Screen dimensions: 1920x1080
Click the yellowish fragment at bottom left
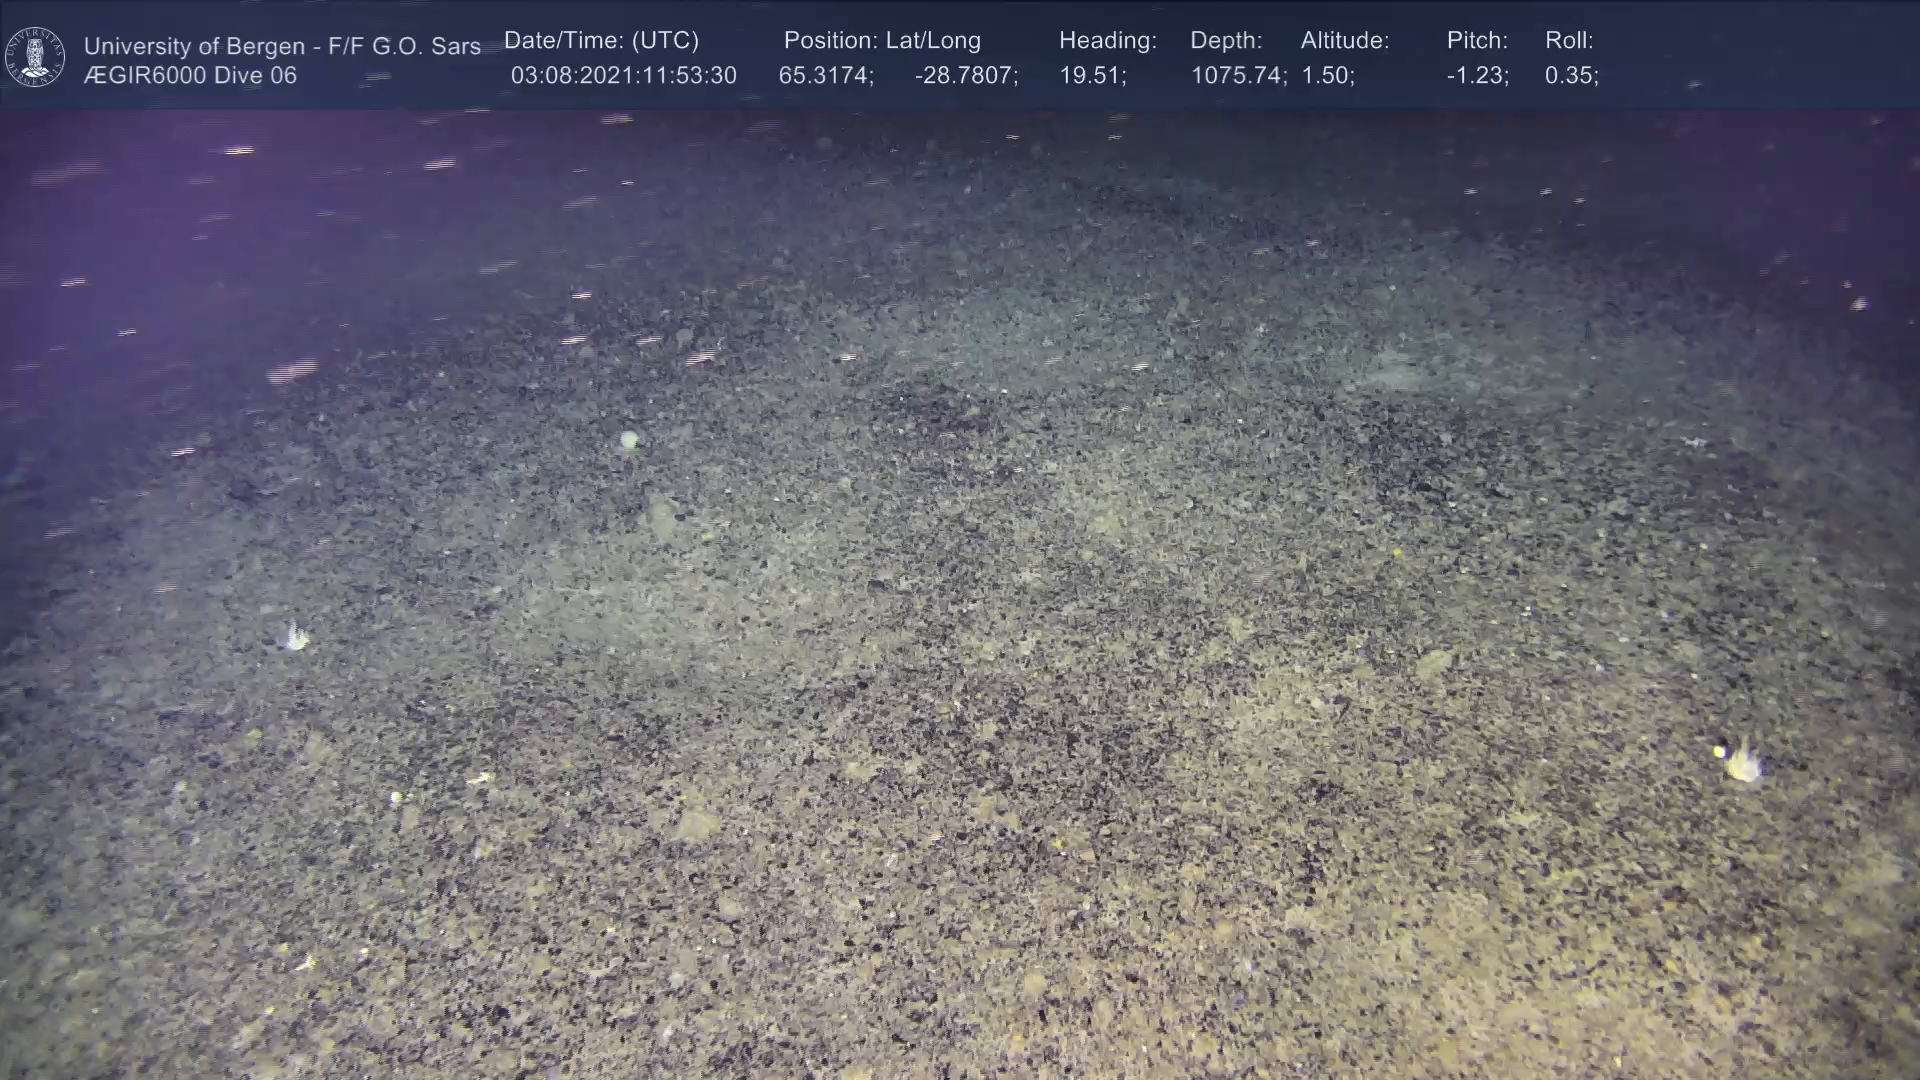click(x=306, y=962)
